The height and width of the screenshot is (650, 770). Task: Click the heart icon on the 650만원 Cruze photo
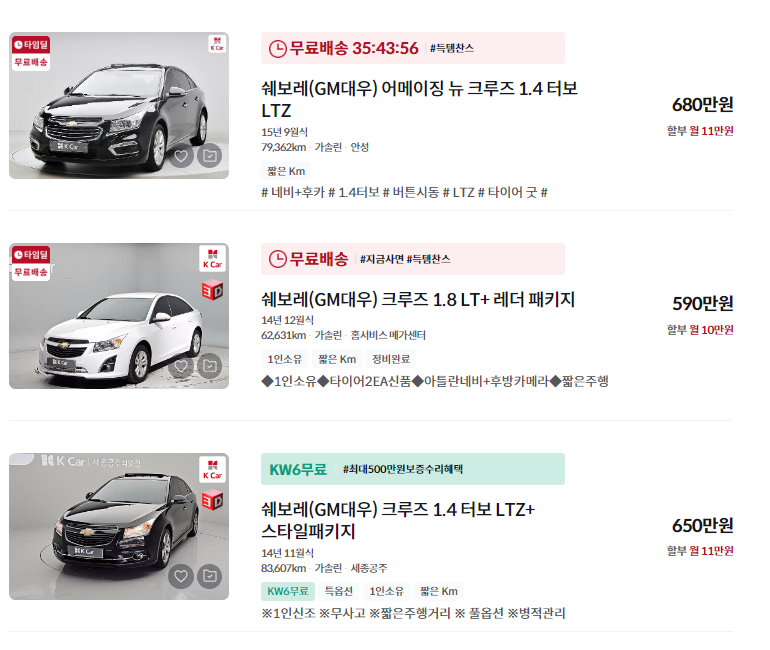pyautogui.click(x=181, y=576)
